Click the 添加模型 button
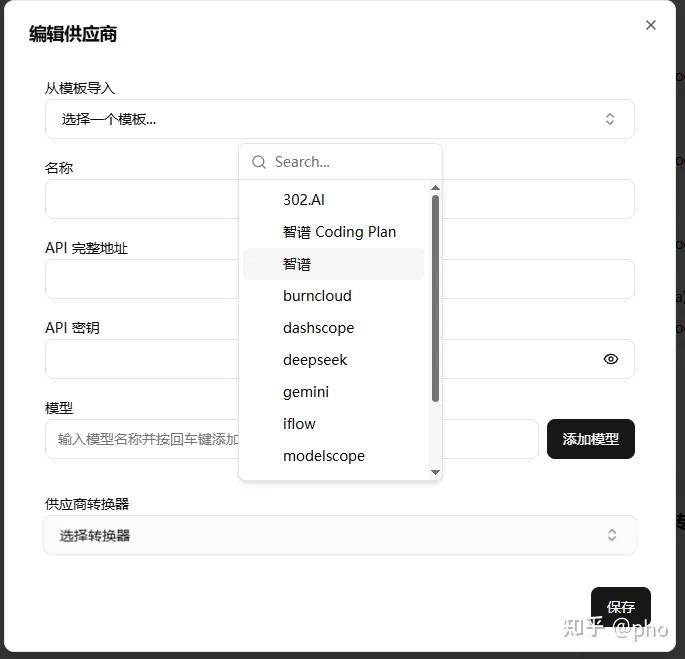Screen dimensions: 685x659 click(x=591, y=439)
